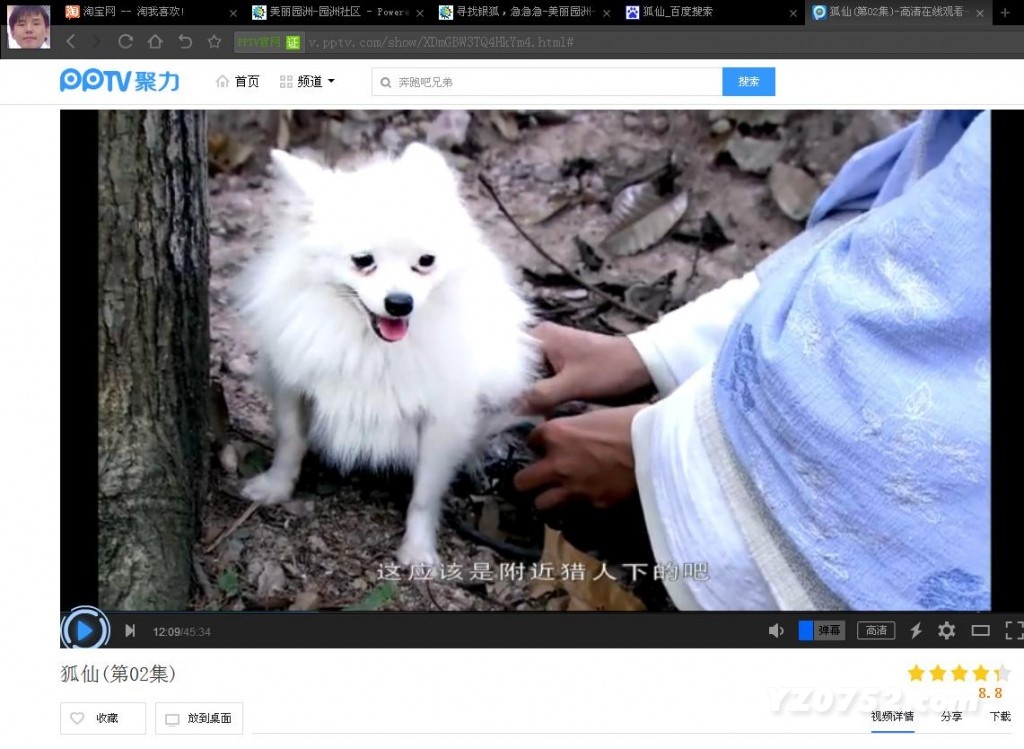This screenshot has height=749, width=1024.
Task: Go to 首页 home link
Action: click(238, 82)
